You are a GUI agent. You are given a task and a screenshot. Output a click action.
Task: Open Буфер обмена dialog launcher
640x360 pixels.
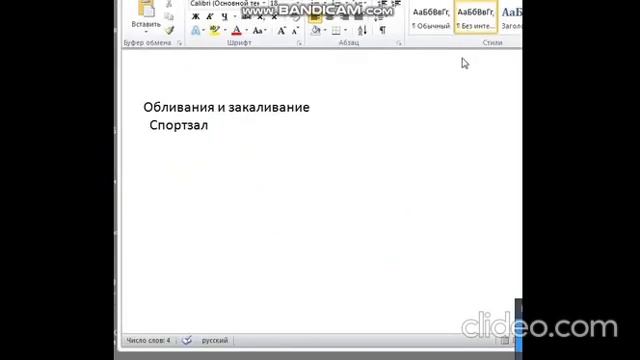(179, 43)
